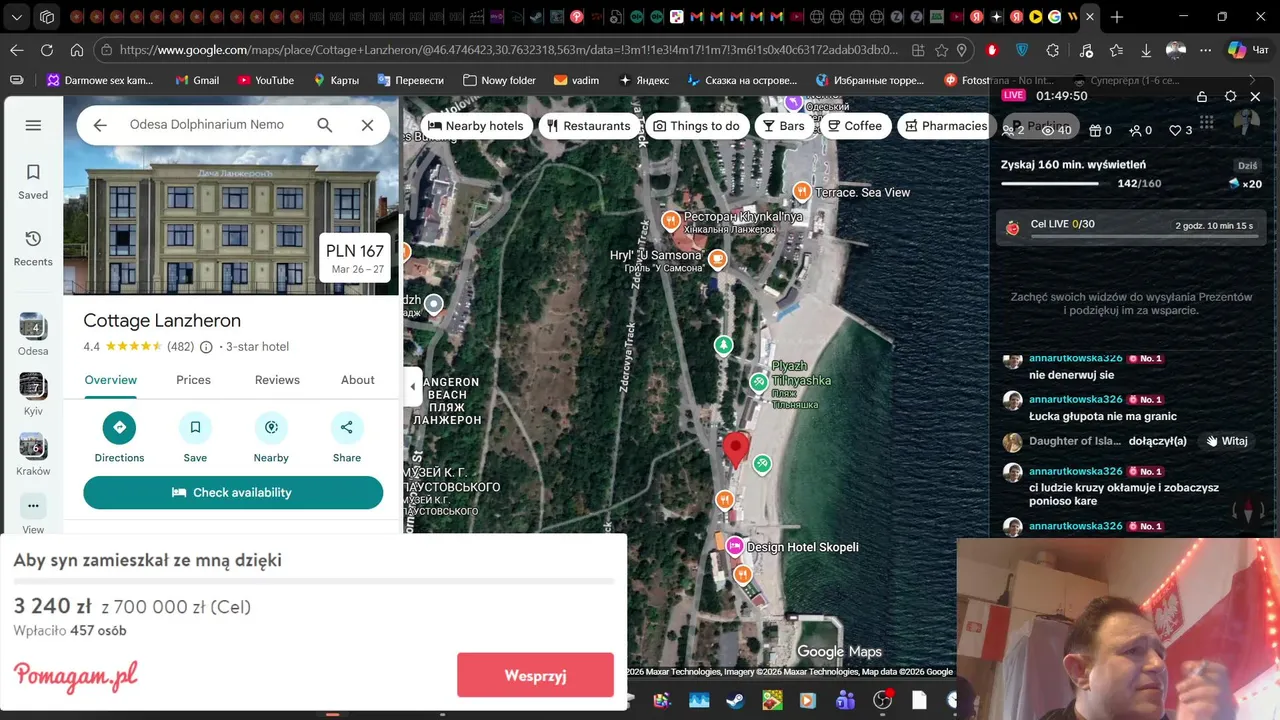Filter map by Nearby hotels chip

(475, 126)
